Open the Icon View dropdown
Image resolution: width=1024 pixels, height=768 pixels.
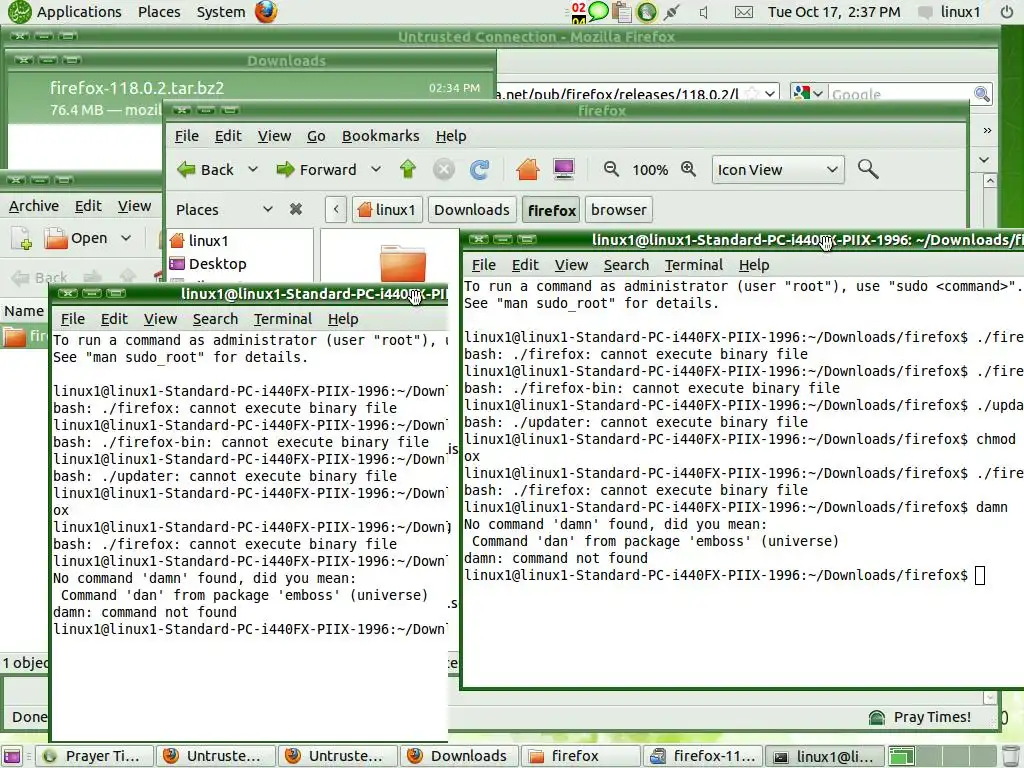778,170
